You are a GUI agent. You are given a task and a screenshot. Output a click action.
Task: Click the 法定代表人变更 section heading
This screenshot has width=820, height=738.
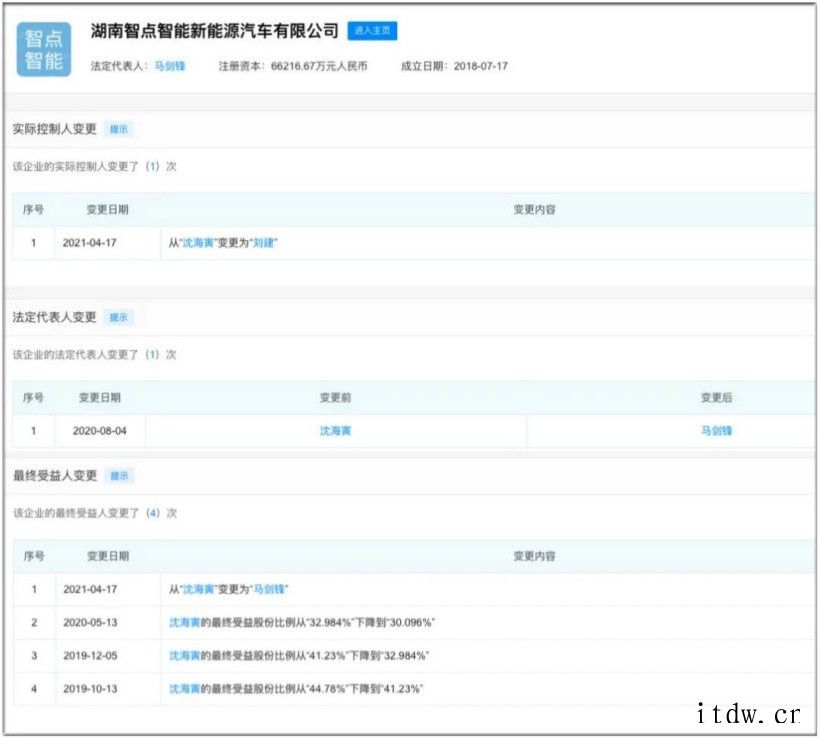pos(55,317)
